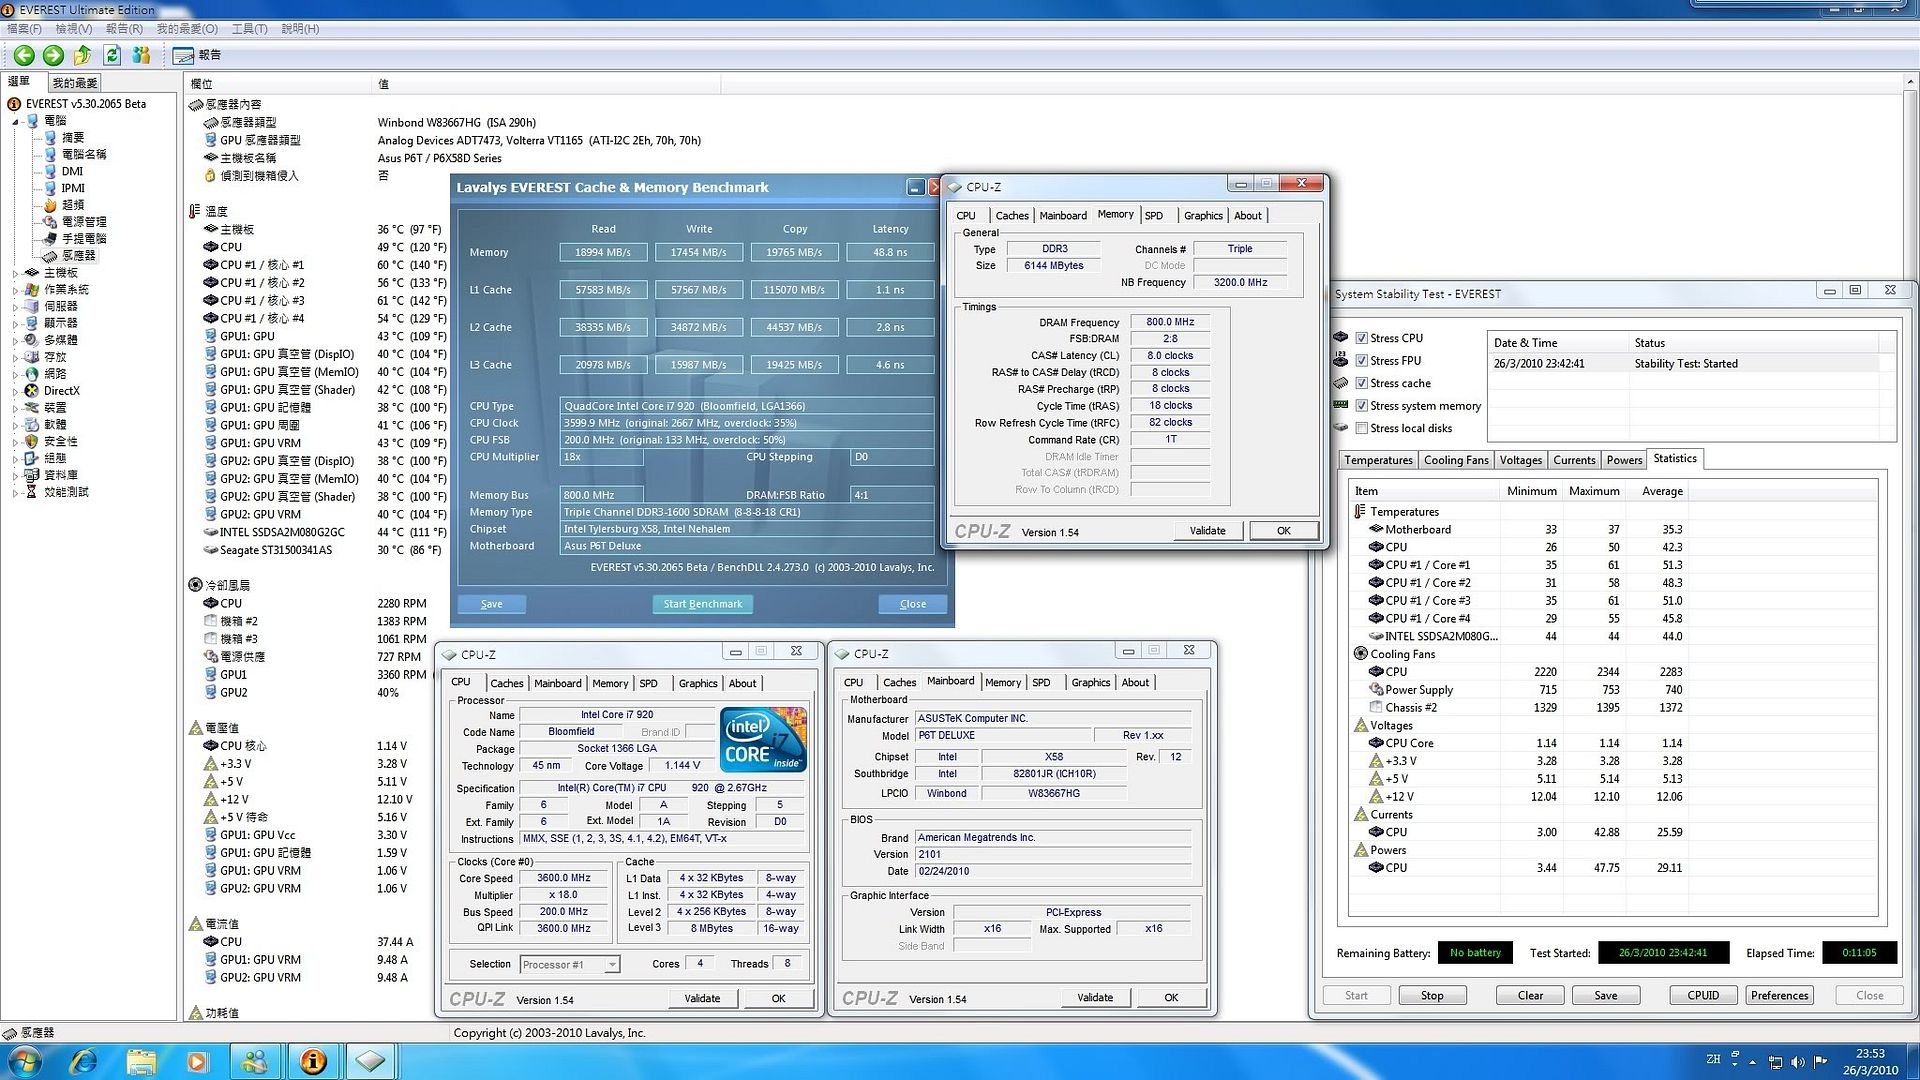Select the 感應器 sensor tree item
This screenshot has width=1920, height=1080.
point(79,256)
